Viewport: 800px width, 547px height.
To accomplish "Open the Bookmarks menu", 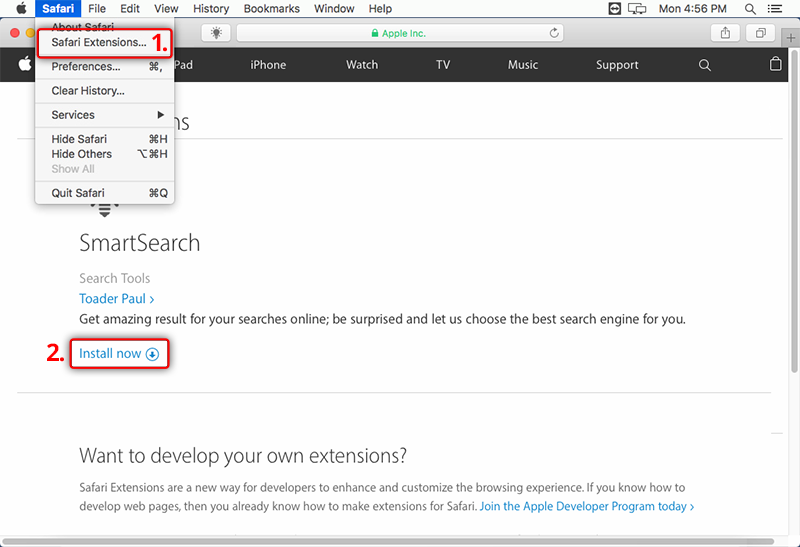I will coord(271,8).
